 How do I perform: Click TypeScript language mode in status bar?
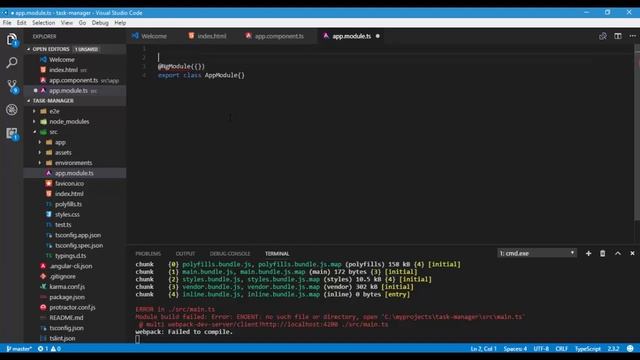(587, 349)
